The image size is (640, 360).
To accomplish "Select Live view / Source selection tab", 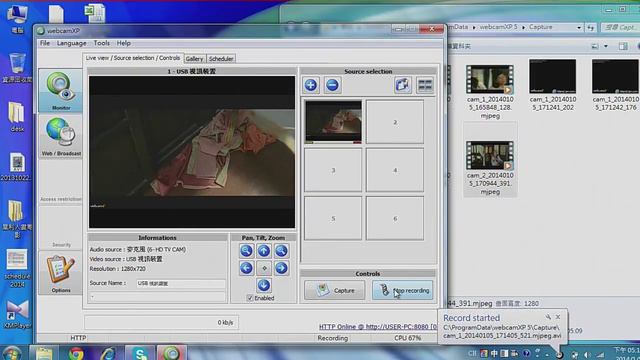I will [133, 58].
